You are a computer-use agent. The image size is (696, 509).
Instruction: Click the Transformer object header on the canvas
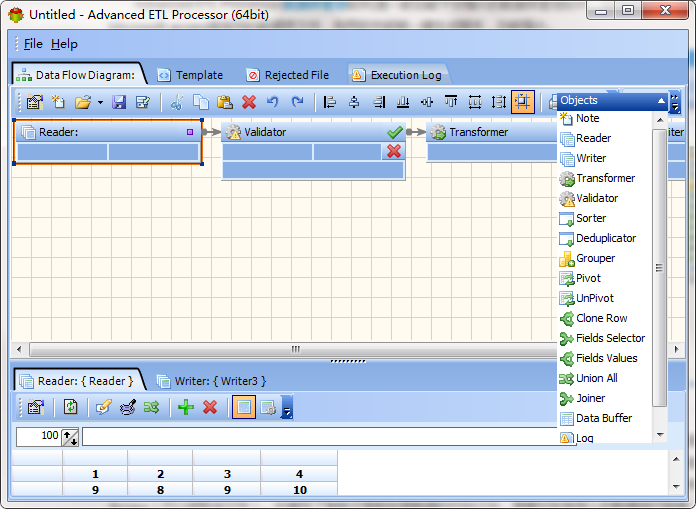point(492,132)
